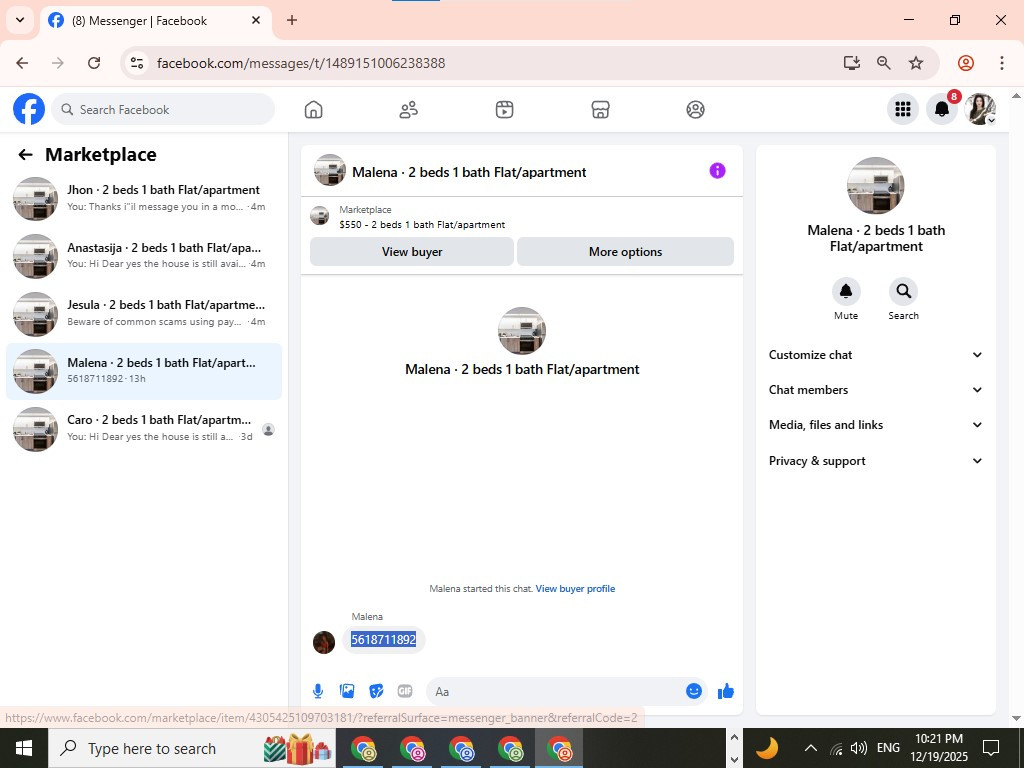The width and height of the screenshot is (1024, 768).
Task: Expand Media, files and links section
Action: tap(875, 425)
